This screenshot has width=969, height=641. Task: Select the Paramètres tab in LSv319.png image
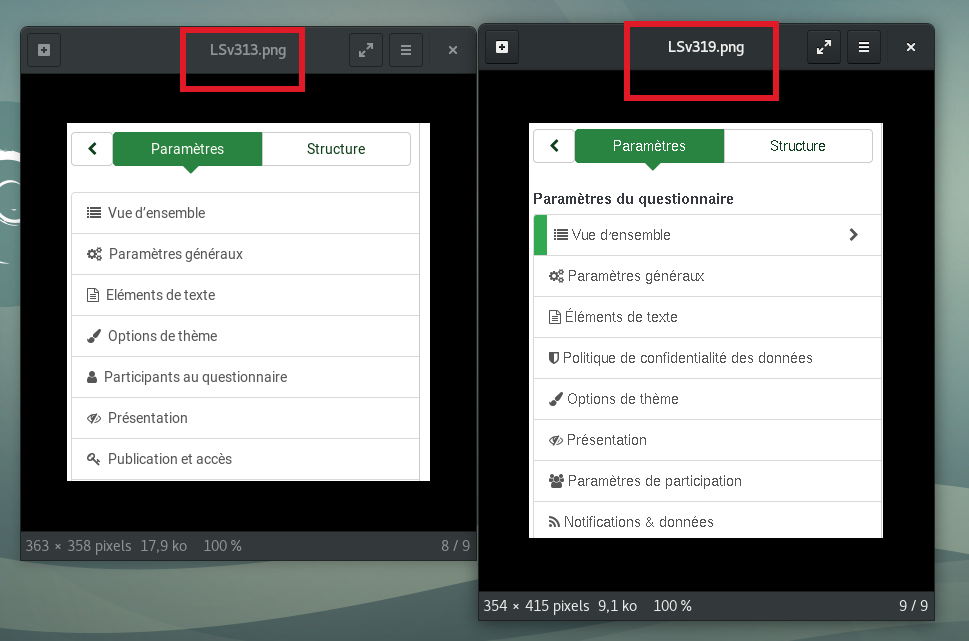point(649,146)
